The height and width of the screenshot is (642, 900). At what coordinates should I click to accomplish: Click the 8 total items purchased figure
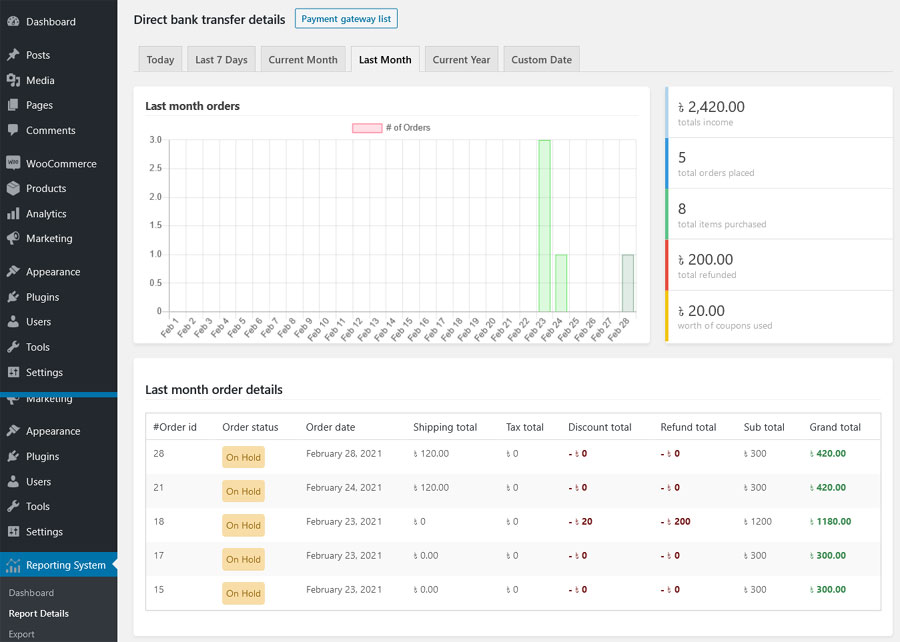(x=682, y=208)
